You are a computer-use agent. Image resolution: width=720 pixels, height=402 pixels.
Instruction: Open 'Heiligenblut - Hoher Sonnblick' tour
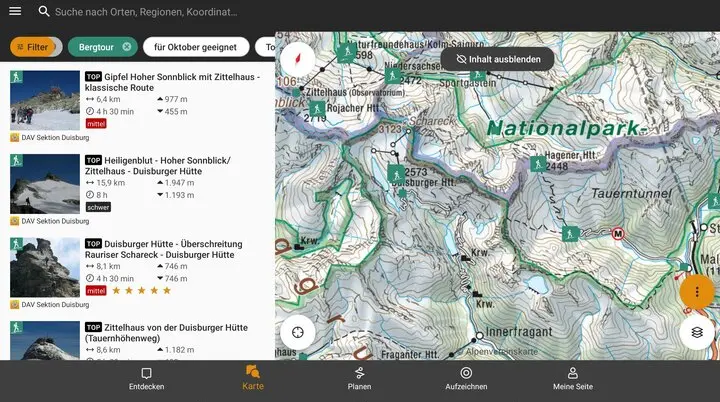click(x=172, y=166)
